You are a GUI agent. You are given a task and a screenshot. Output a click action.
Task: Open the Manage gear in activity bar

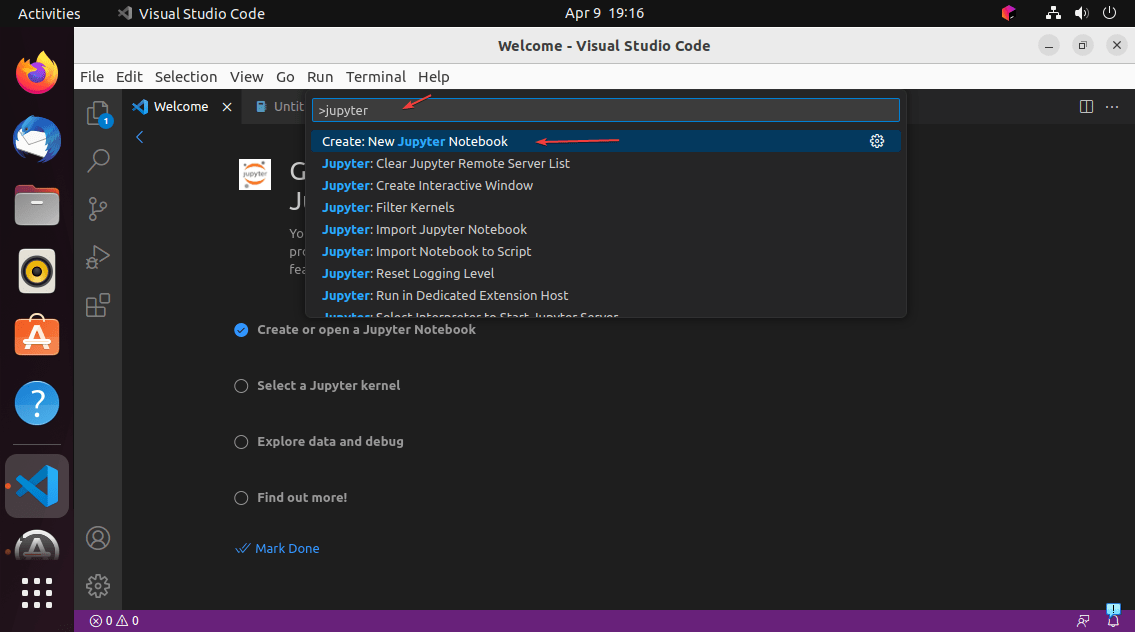pyautogui.click(x=98, y=586)
